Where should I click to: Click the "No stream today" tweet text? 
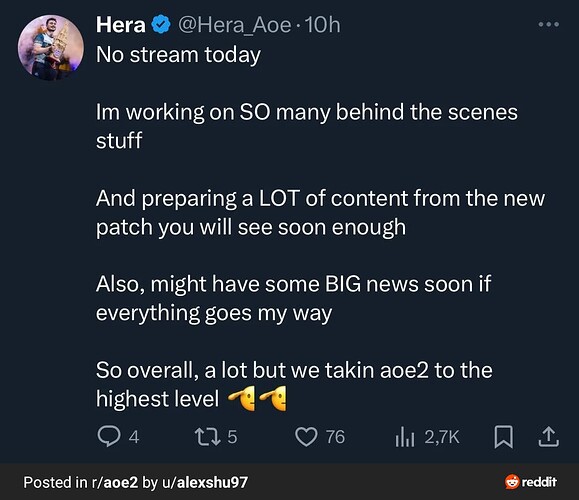click(x=178, y=55)
